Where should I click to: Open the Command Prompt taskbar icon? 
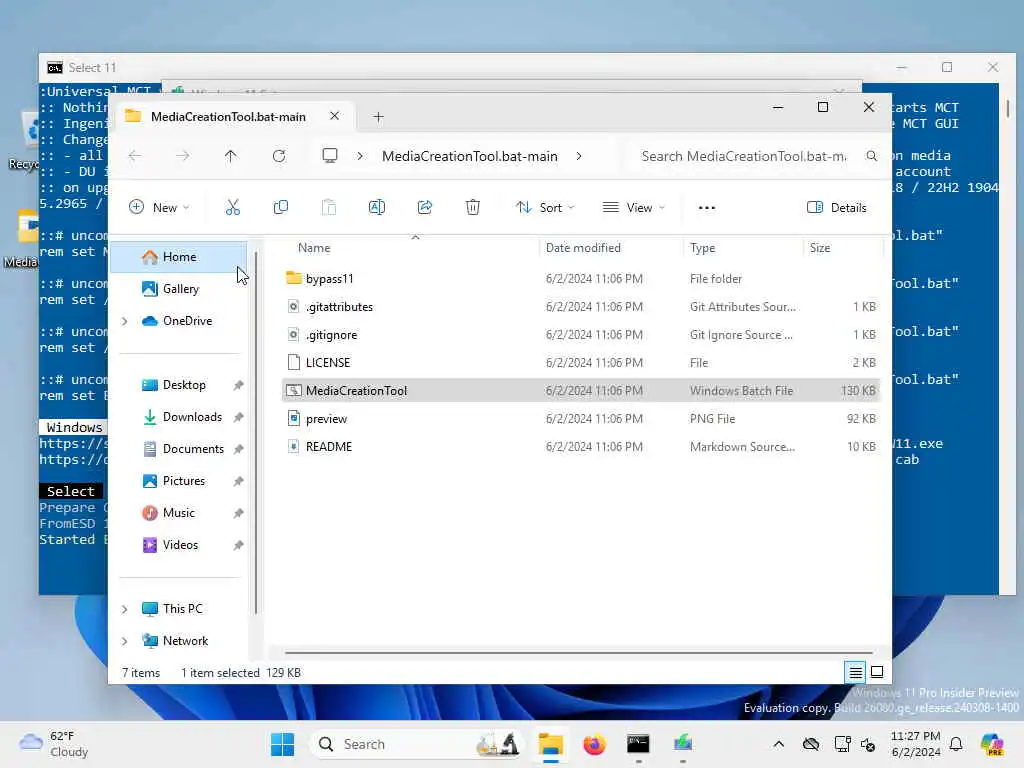click(638, 744)
